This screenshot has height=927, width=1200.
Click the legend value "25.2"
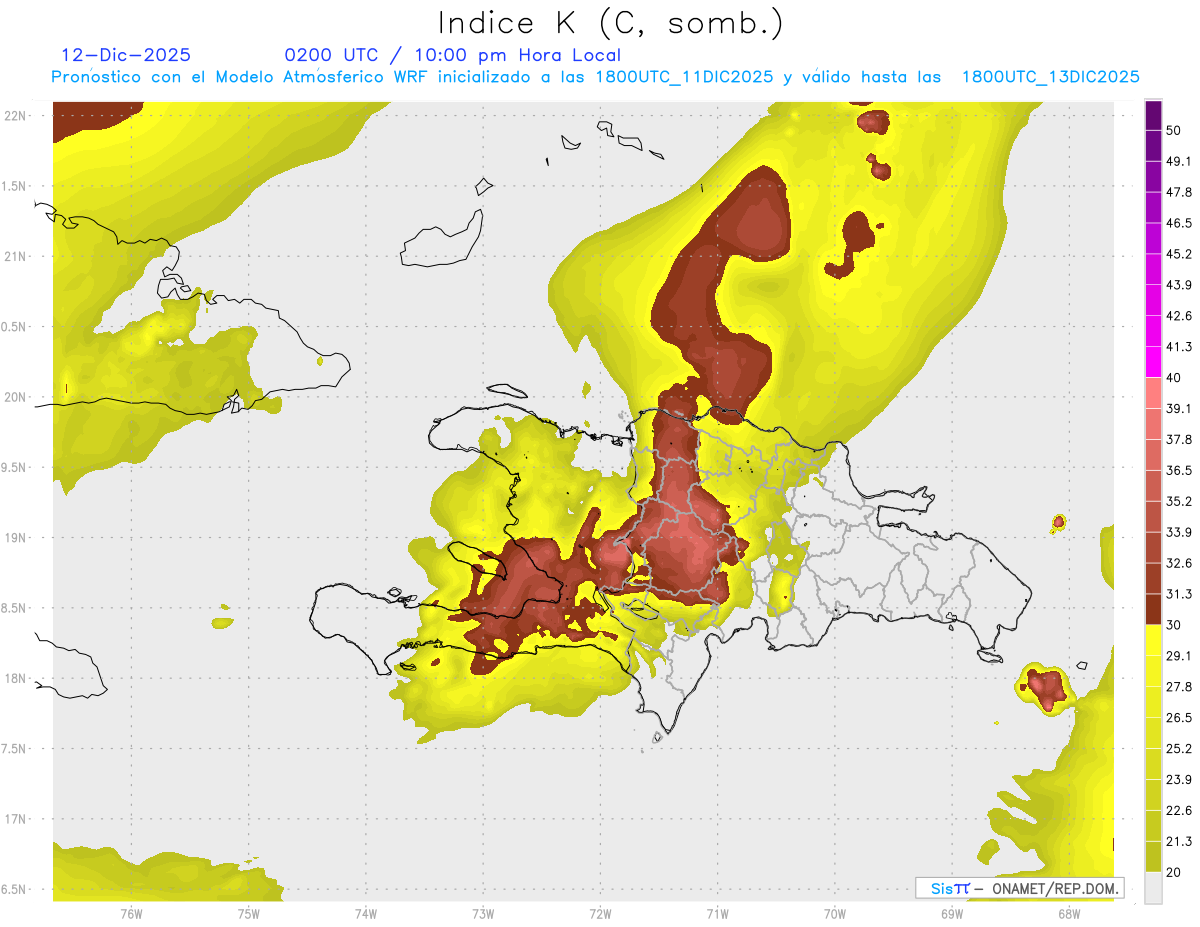[1179, 749]
